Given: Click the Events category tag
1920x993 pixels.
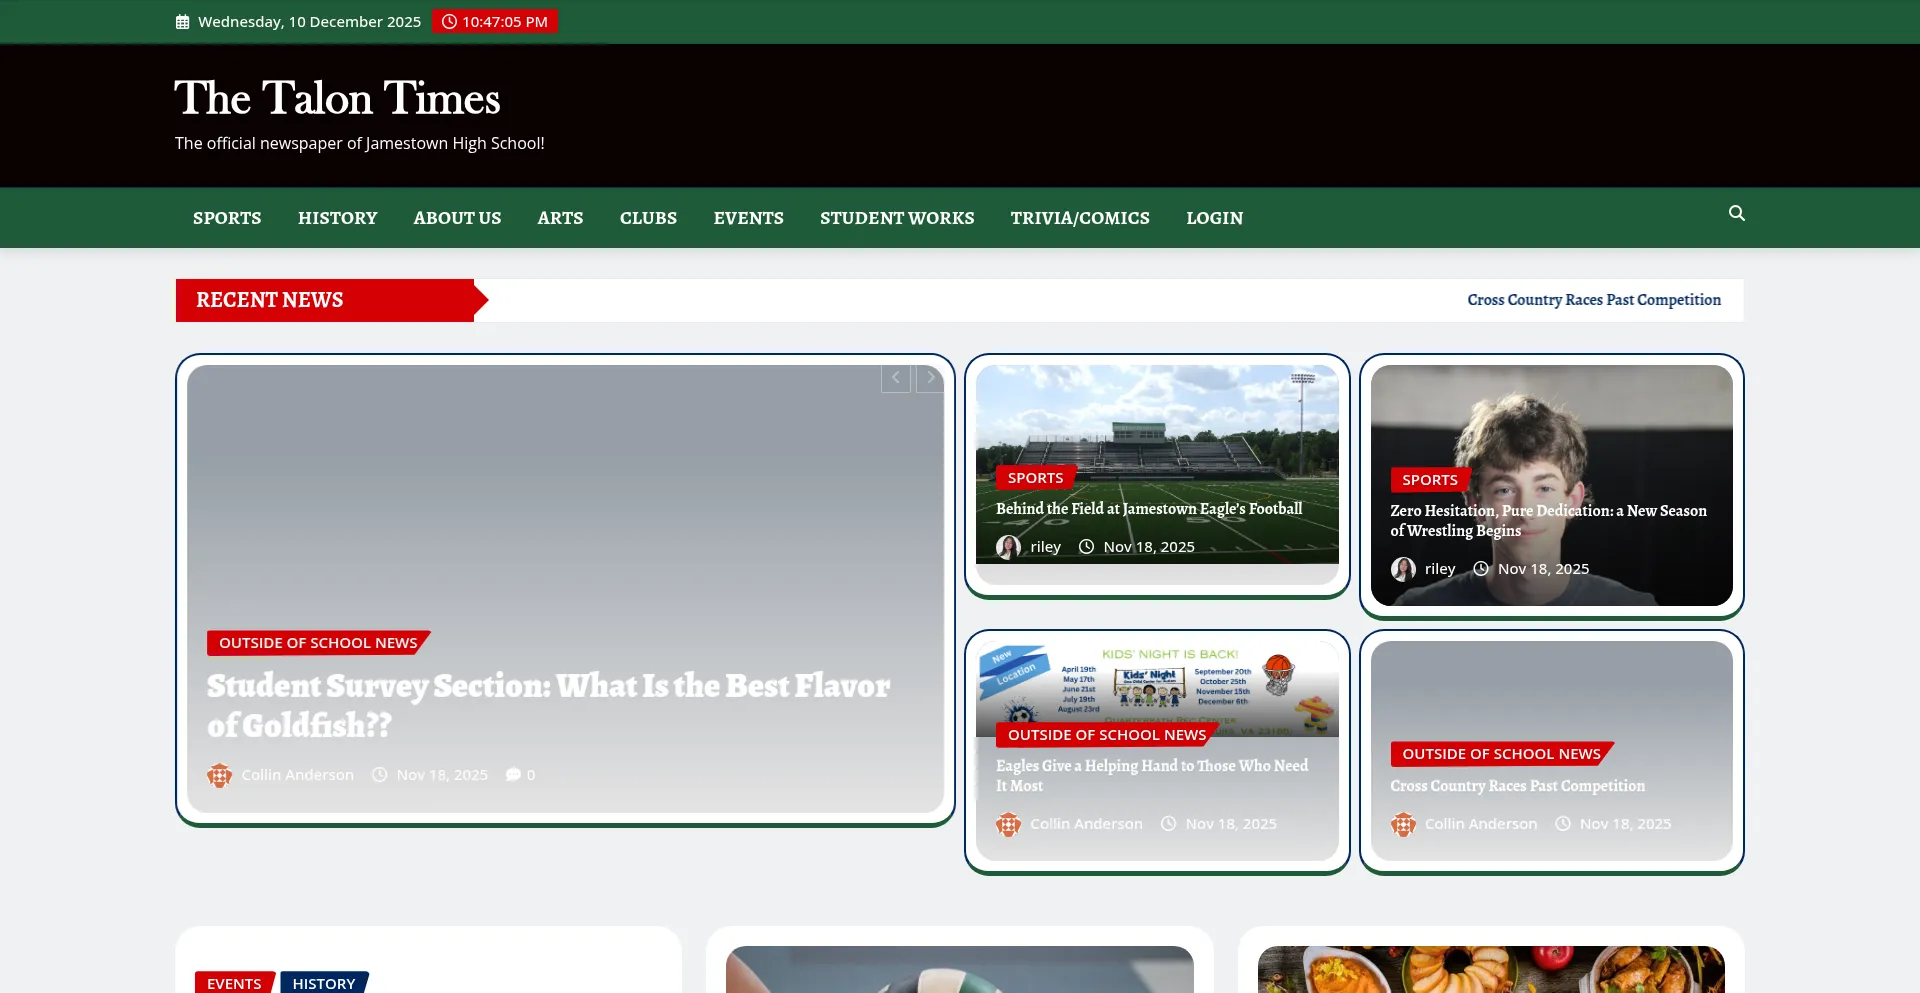Looking at the screenshot, I should click(234, 983).
